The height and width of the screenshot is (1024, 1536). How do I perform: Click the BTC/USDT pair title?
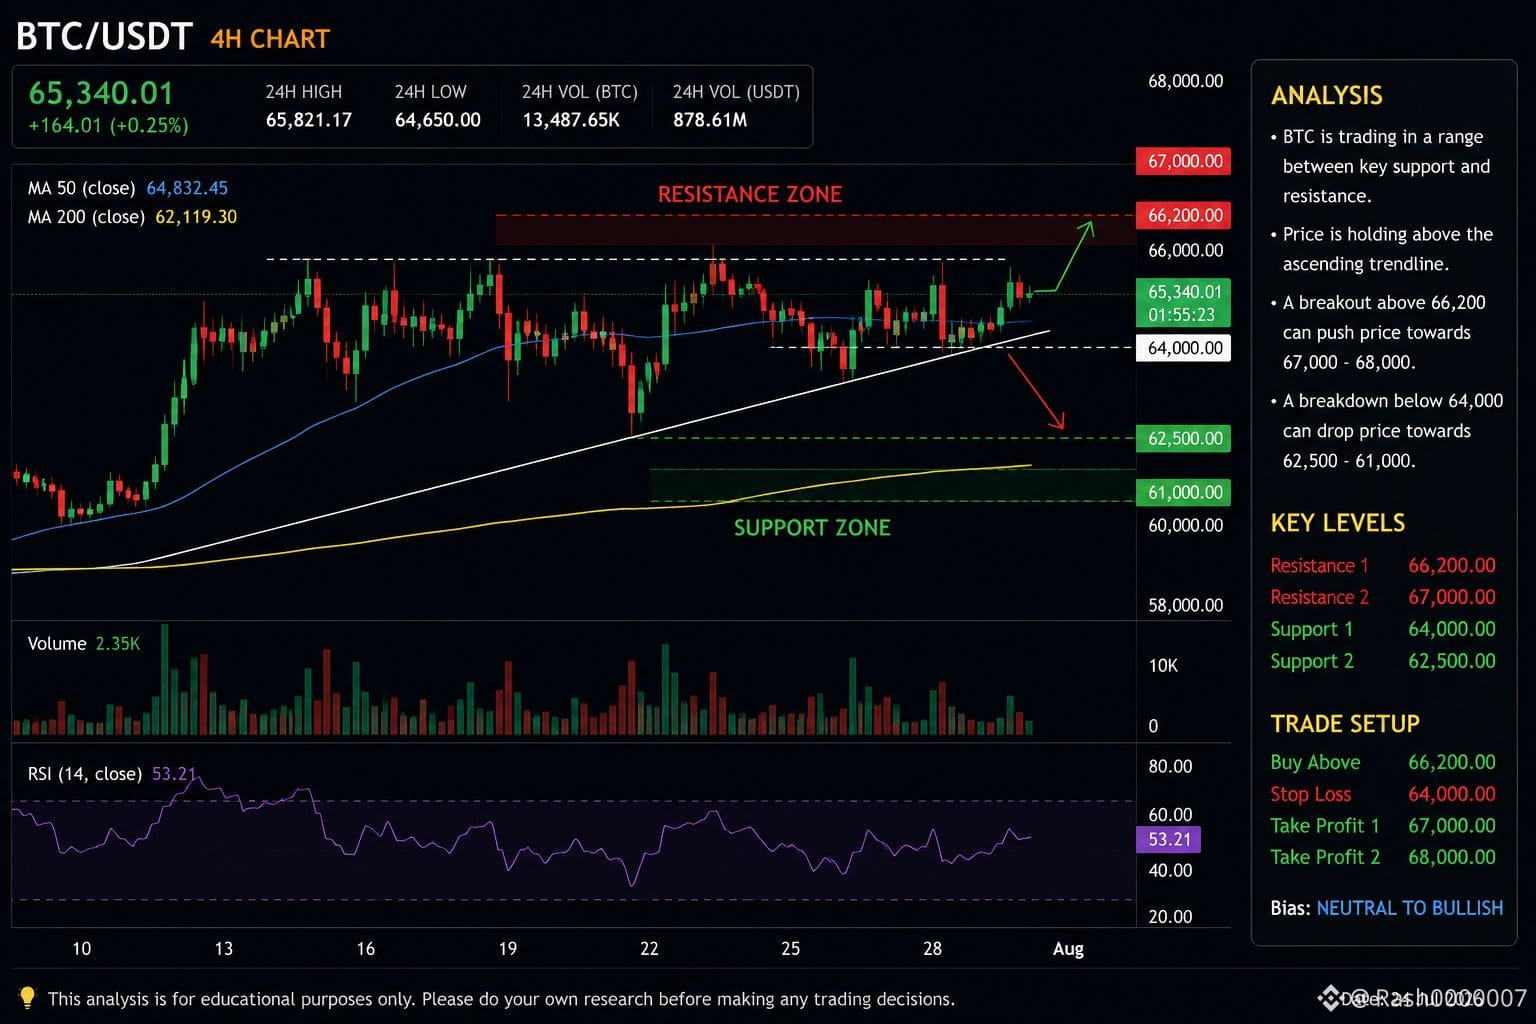pos(104,37)
